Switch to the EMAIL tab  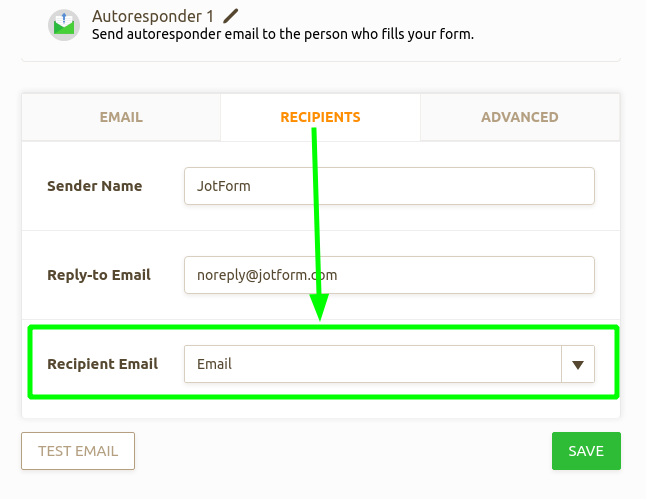pos(121,117)
